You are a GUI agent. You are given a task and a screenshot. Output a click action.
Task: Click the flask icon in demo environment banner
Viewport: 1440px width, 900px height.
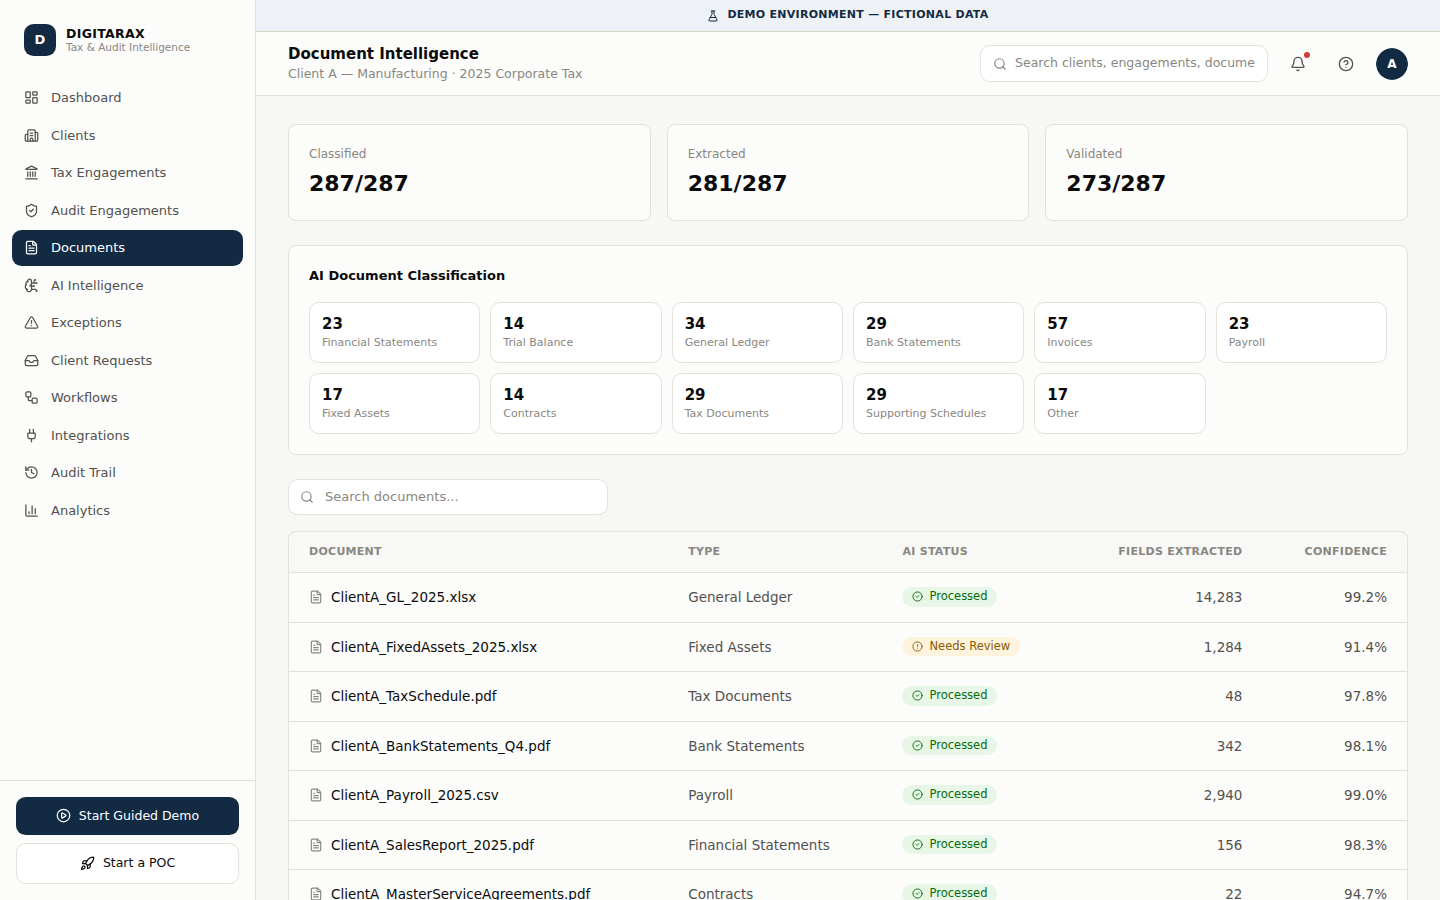713,15
